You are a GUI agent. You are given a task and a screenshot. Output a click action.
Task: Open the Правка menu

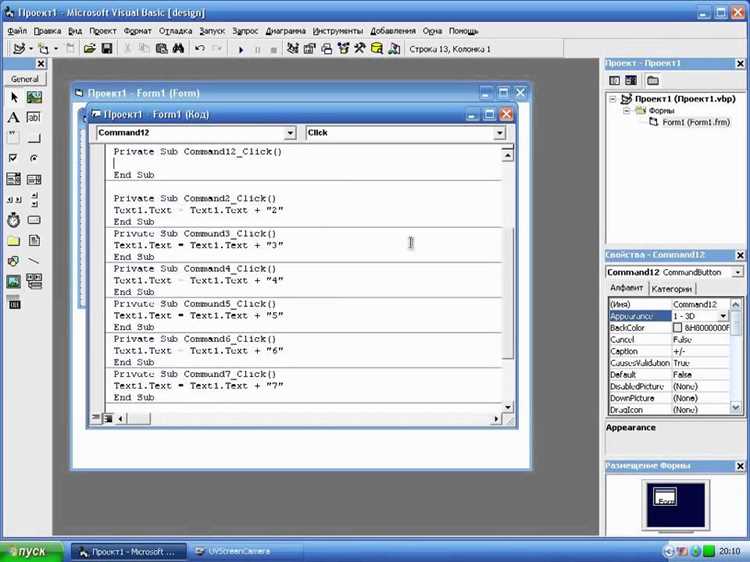point(47,31)
